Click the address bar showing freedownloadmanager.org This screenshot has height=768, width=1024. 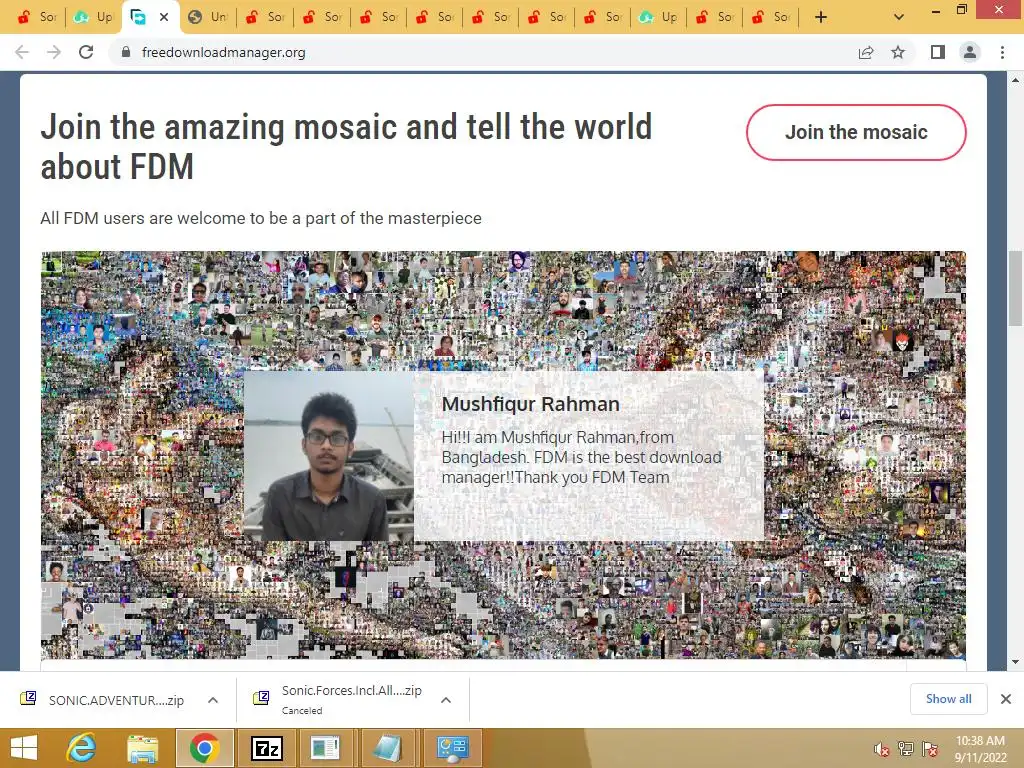[x=483, y=52]
